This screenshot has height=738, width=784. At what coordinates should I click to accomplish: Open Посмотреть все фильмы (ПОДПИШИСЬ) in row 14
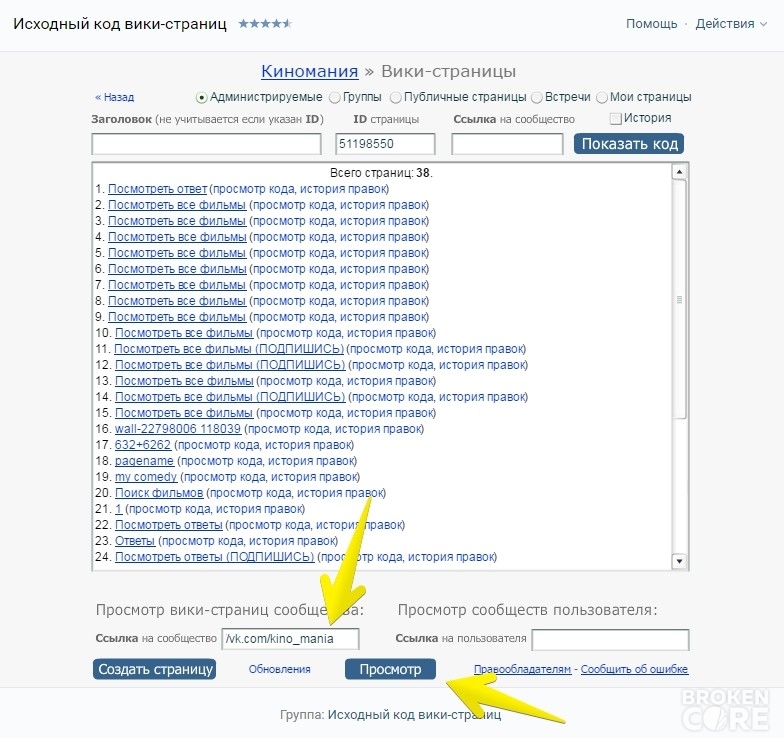tap(230, 397)
